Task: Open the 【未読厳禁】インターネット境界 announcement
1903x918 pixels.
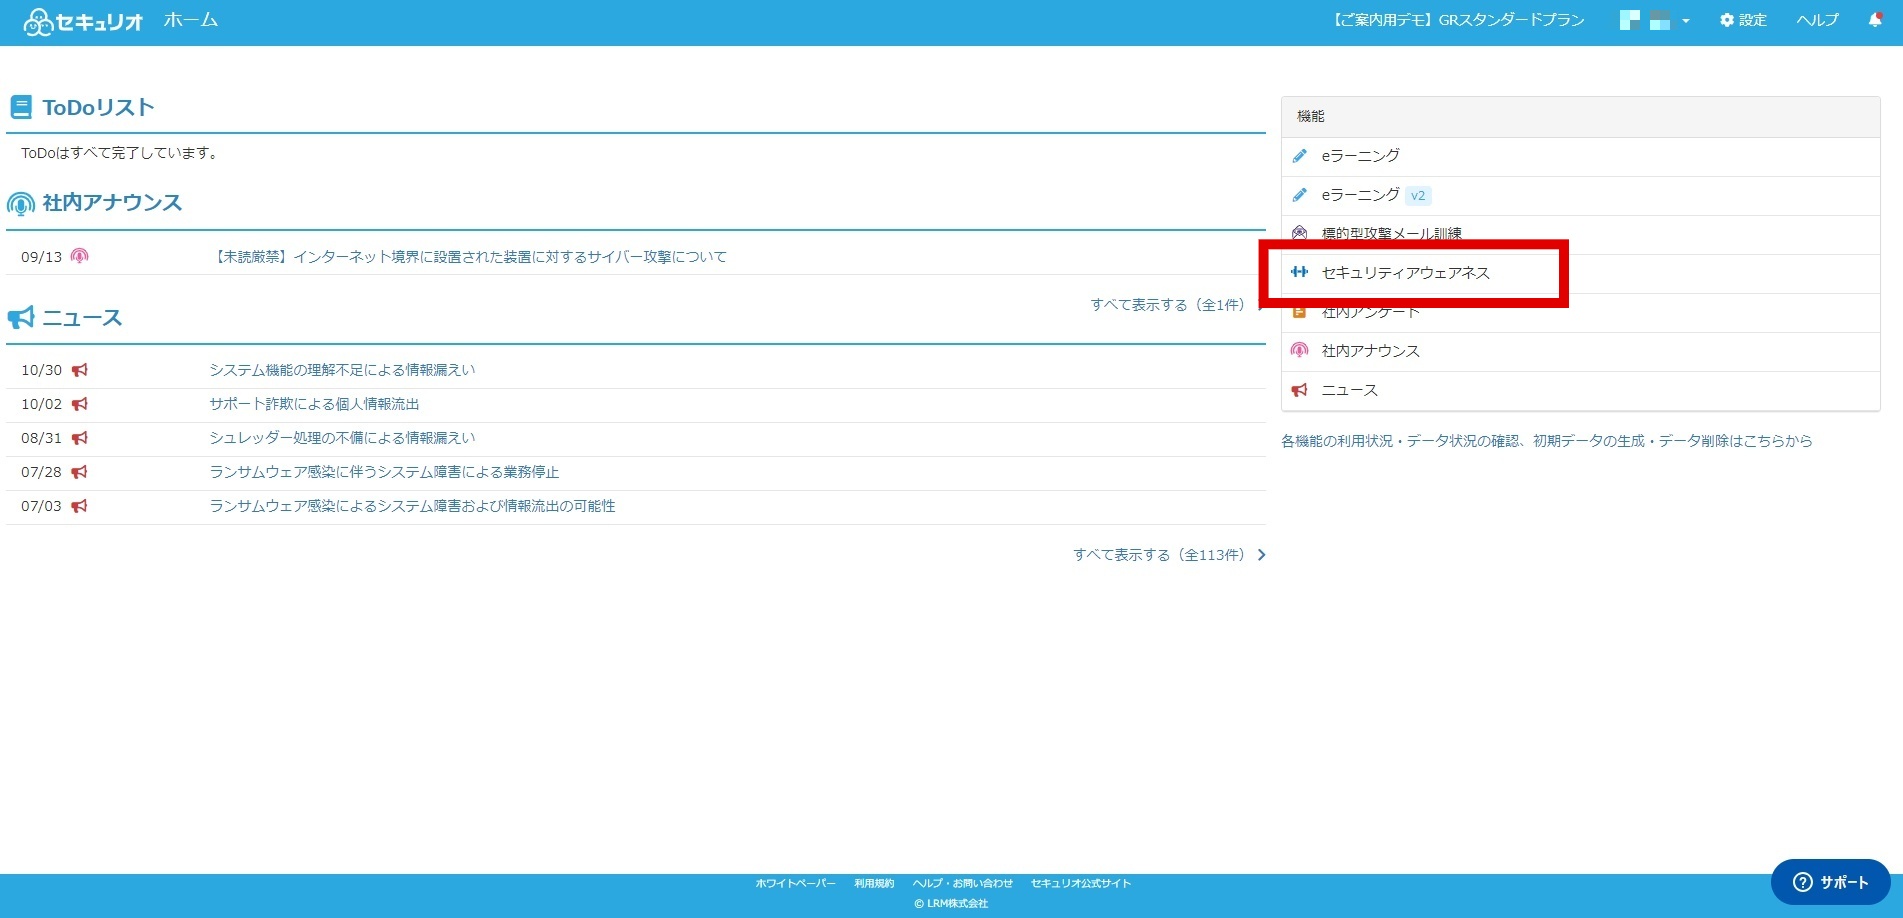Action: coord(469,257)
